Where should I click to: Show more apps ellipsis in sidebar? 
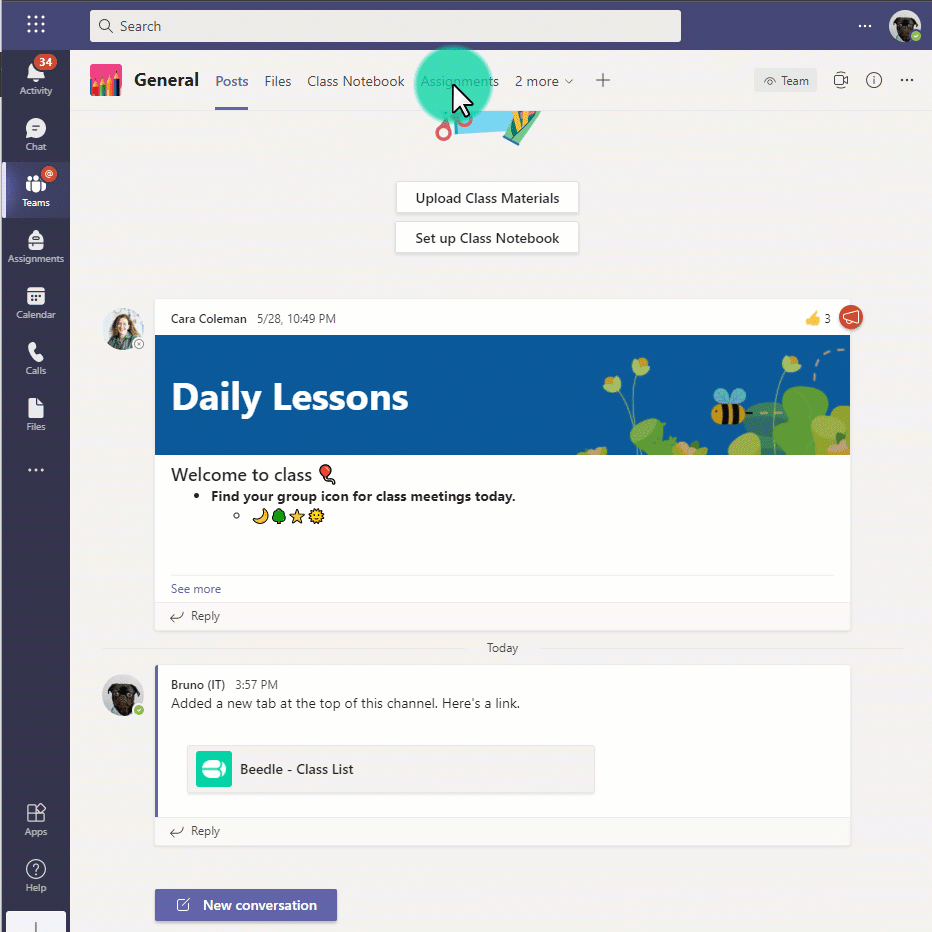pyautogui.click(x=36, y=470)
